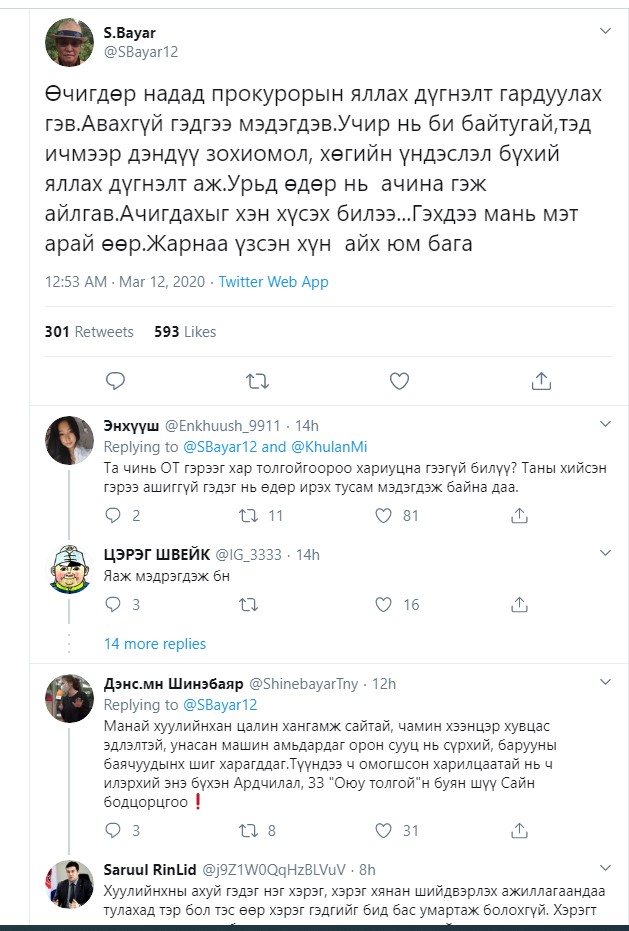The width and height of the screenshot is (629, 931).
Task: Open the @KhulanMi mention link
Action: coord(329,447)
